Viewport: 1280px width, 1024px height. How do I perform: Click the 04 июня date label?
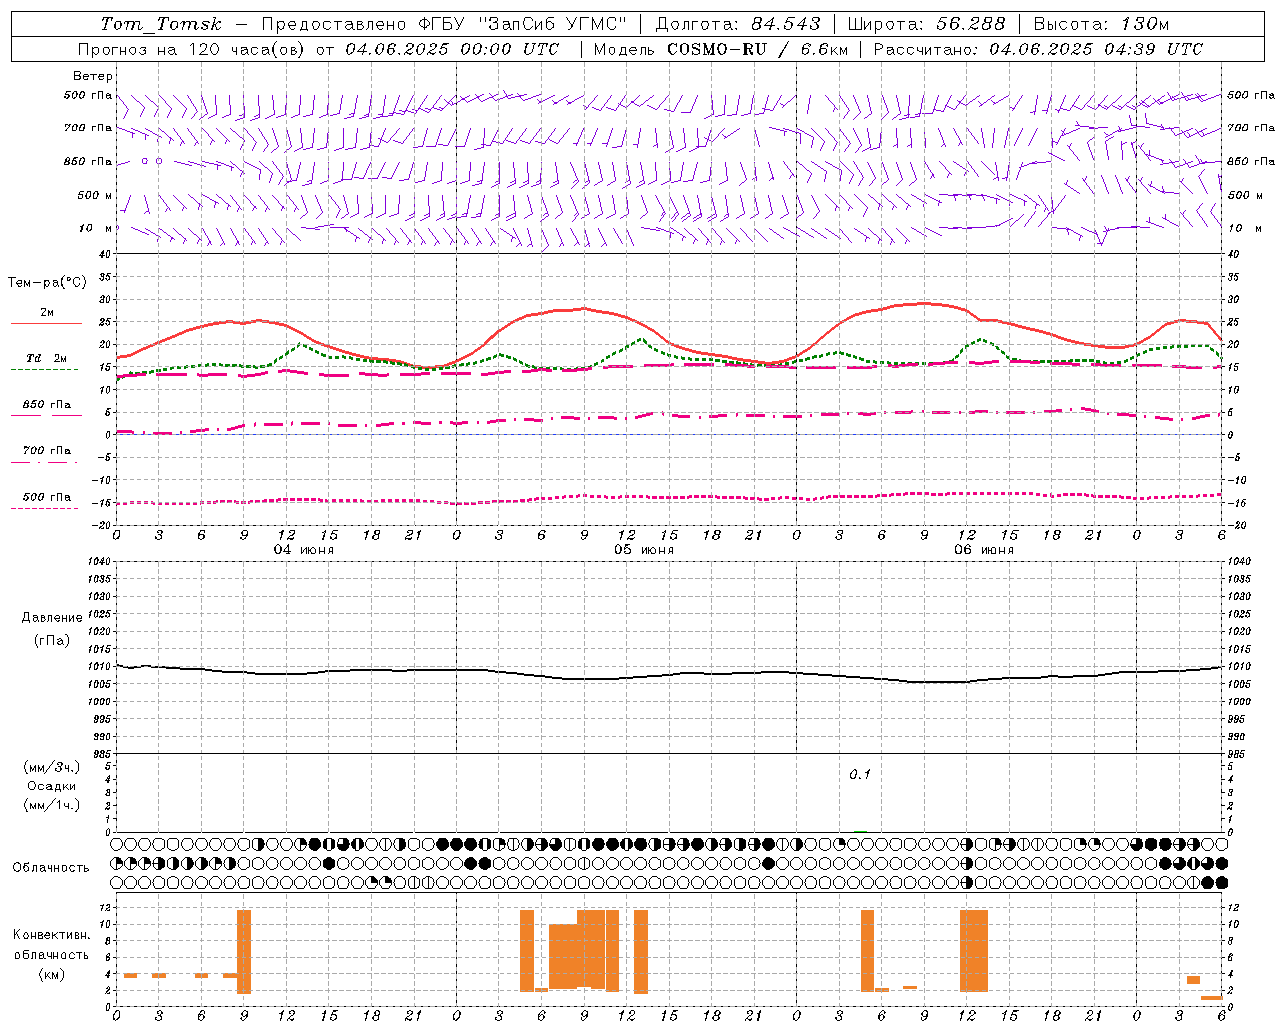tap(304, 550)
